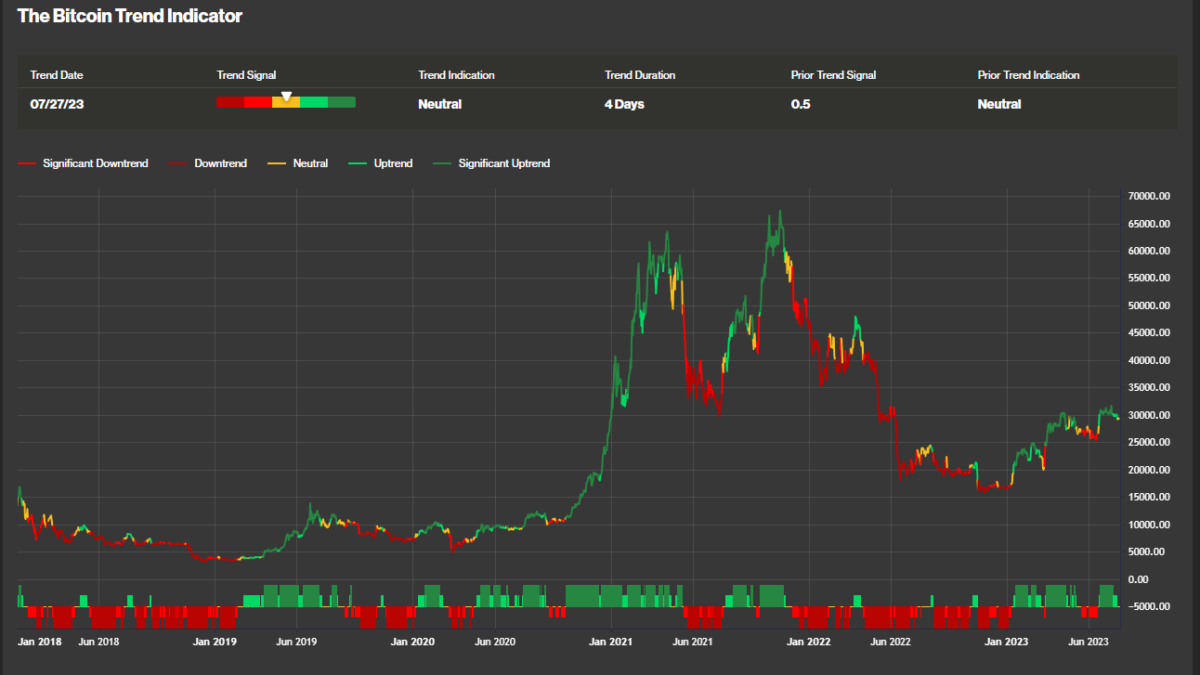Select the Jun 2023 label on time axis

coord(1088,642)
